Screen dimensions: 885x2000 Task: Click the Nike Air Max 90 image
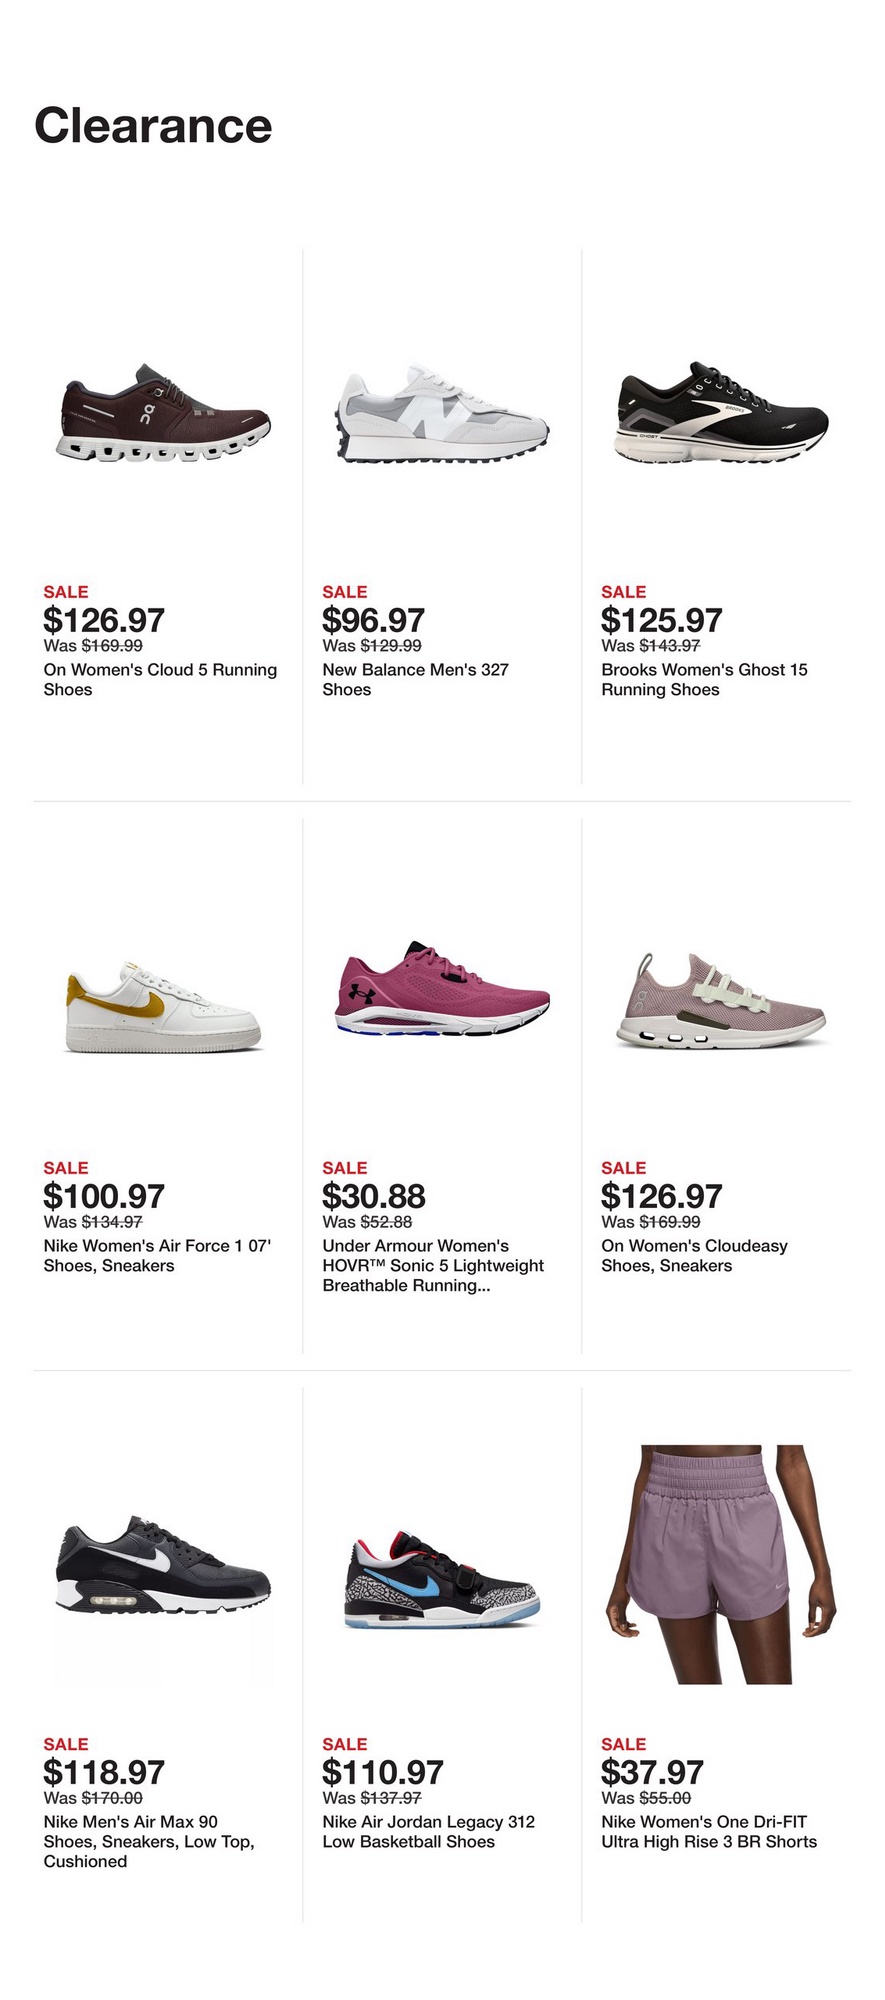(x=163, y=1565)
